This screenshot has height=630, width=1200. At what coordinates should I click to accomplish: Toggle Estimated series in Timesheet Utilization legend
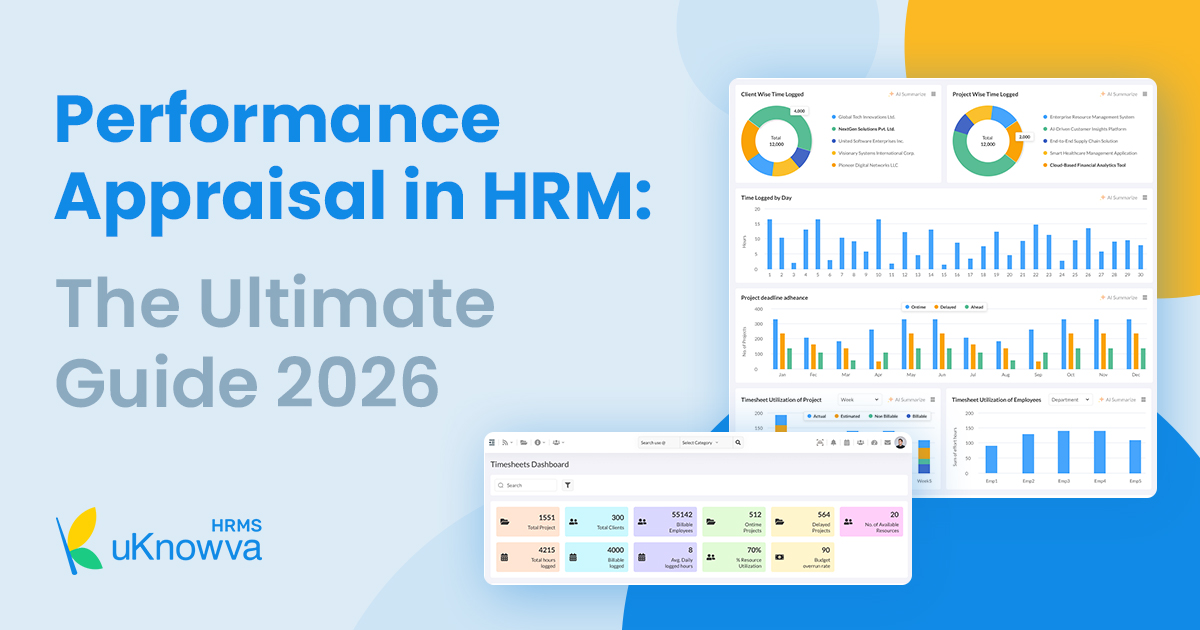[x=849, y=415]
